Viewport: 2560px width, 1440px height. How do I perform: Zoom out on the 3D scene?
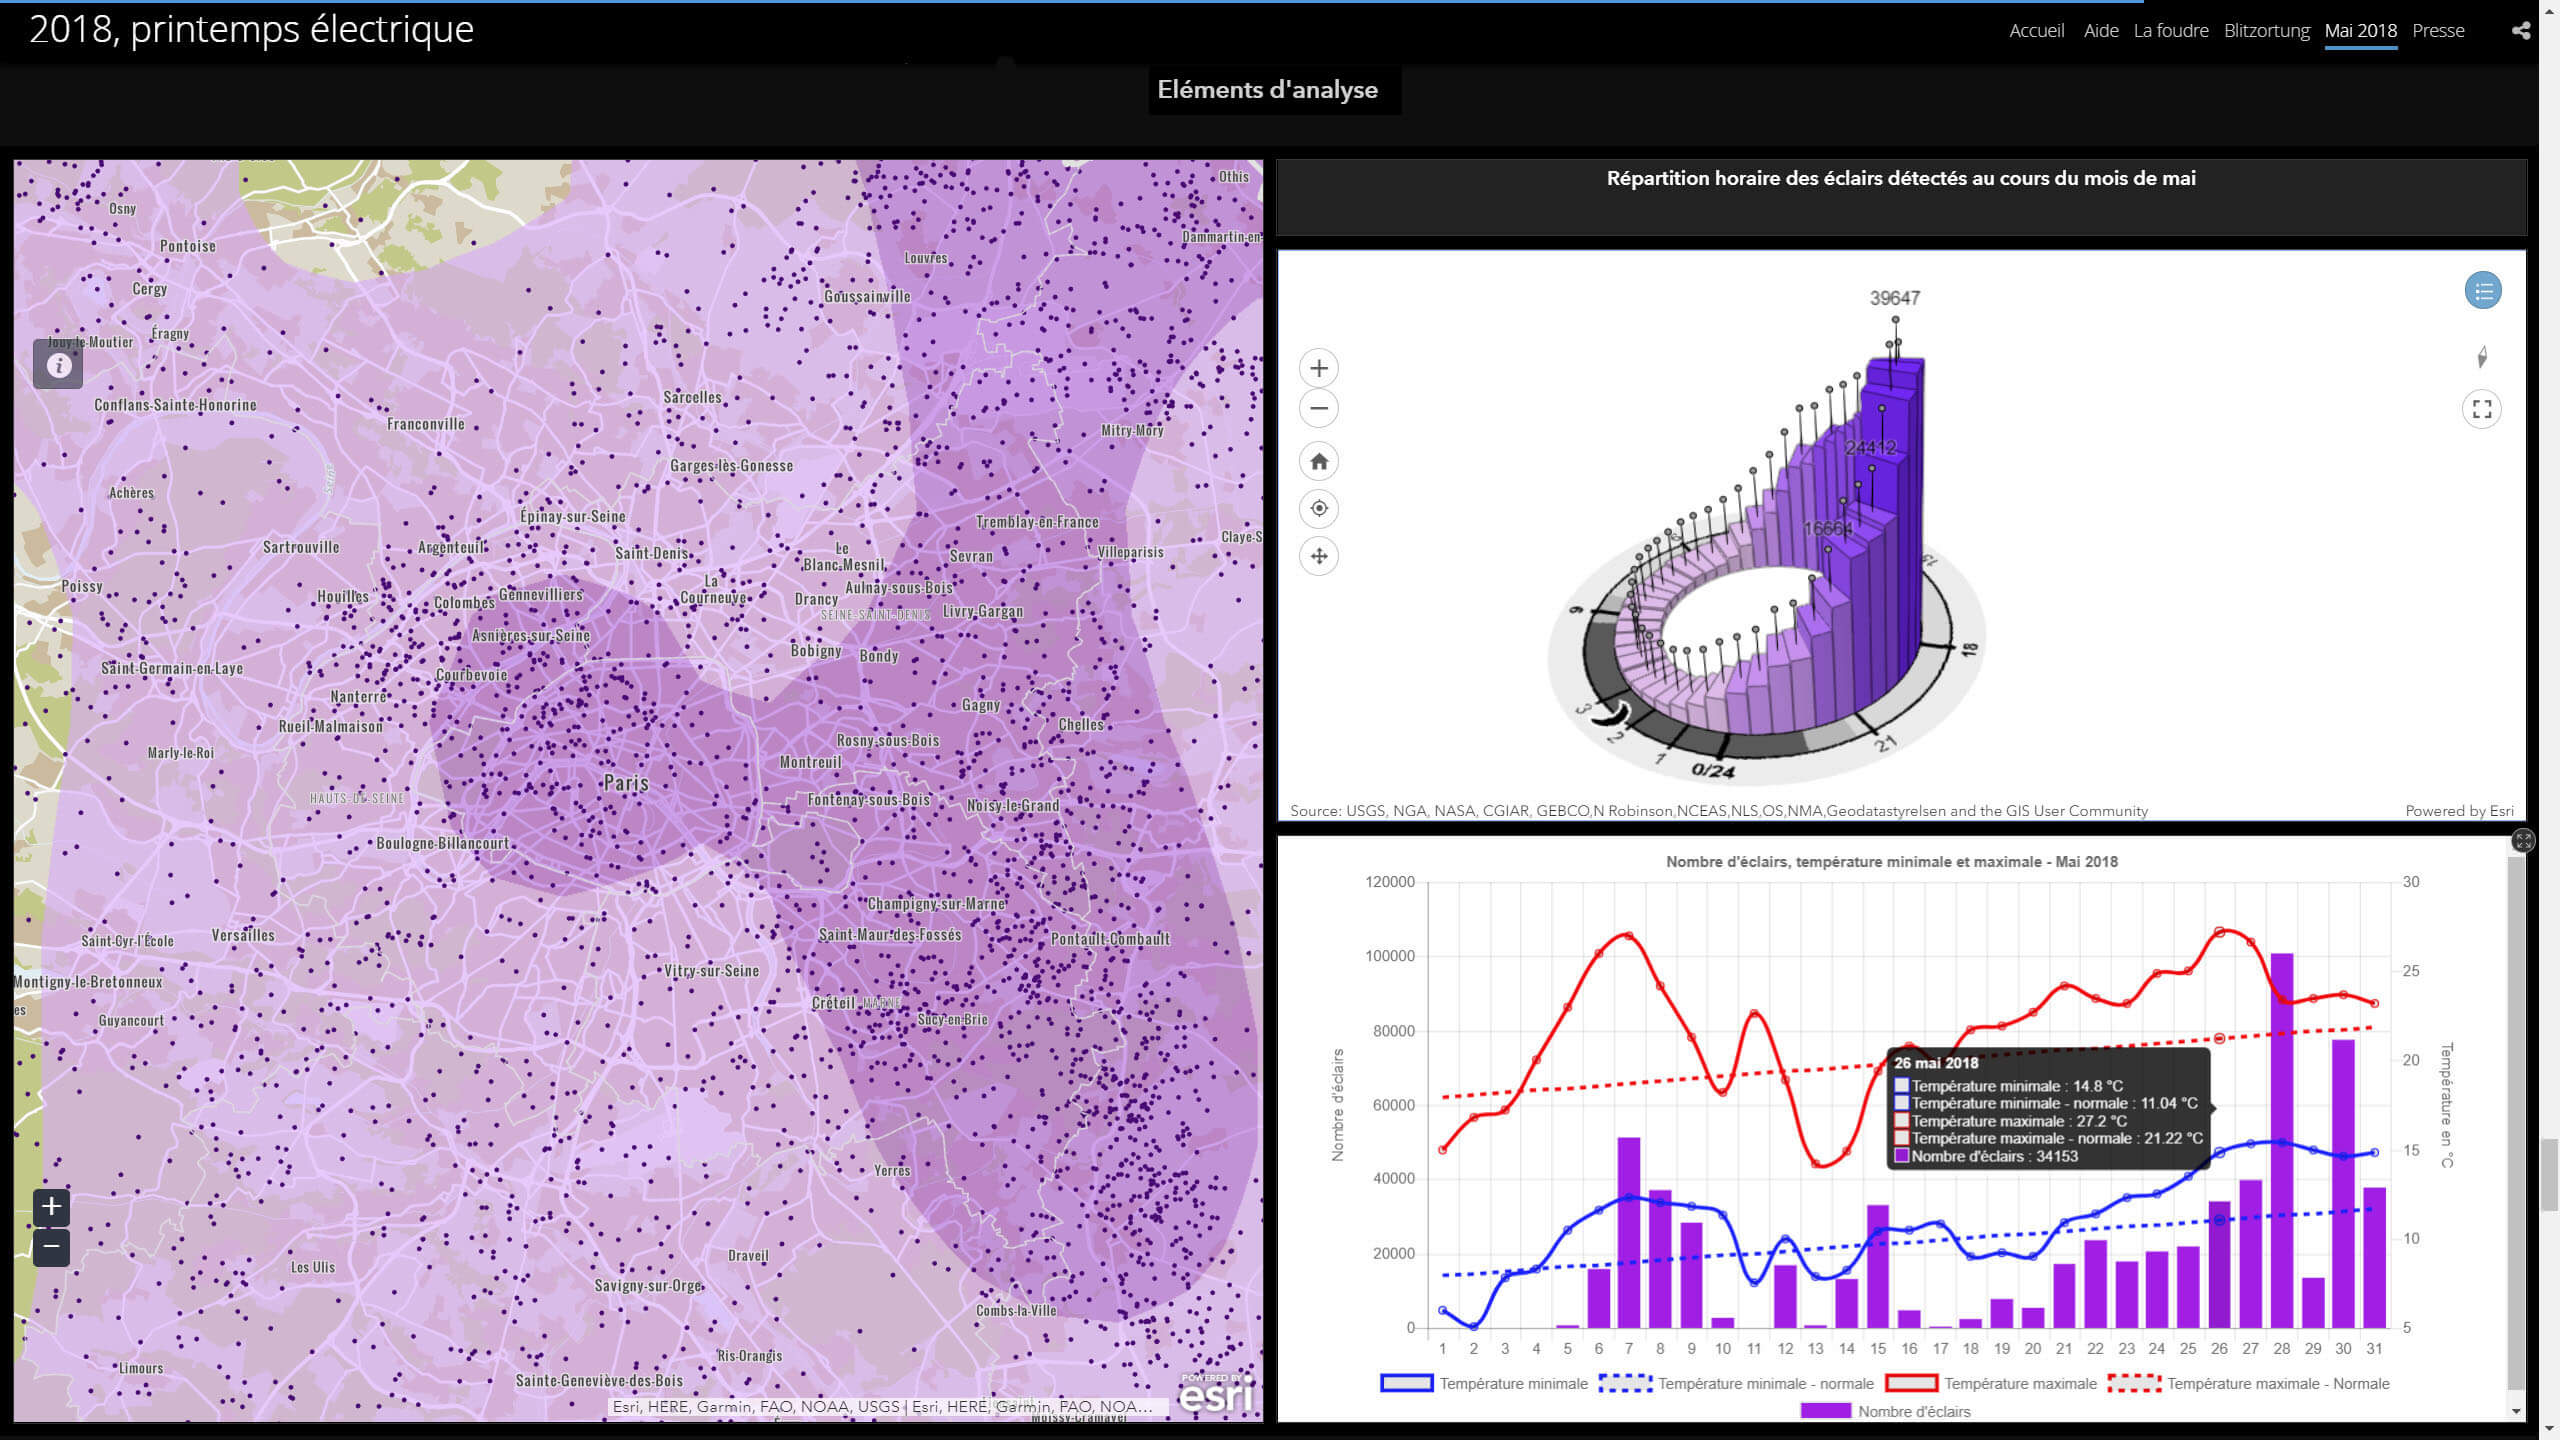click(x=1319, y=408)
